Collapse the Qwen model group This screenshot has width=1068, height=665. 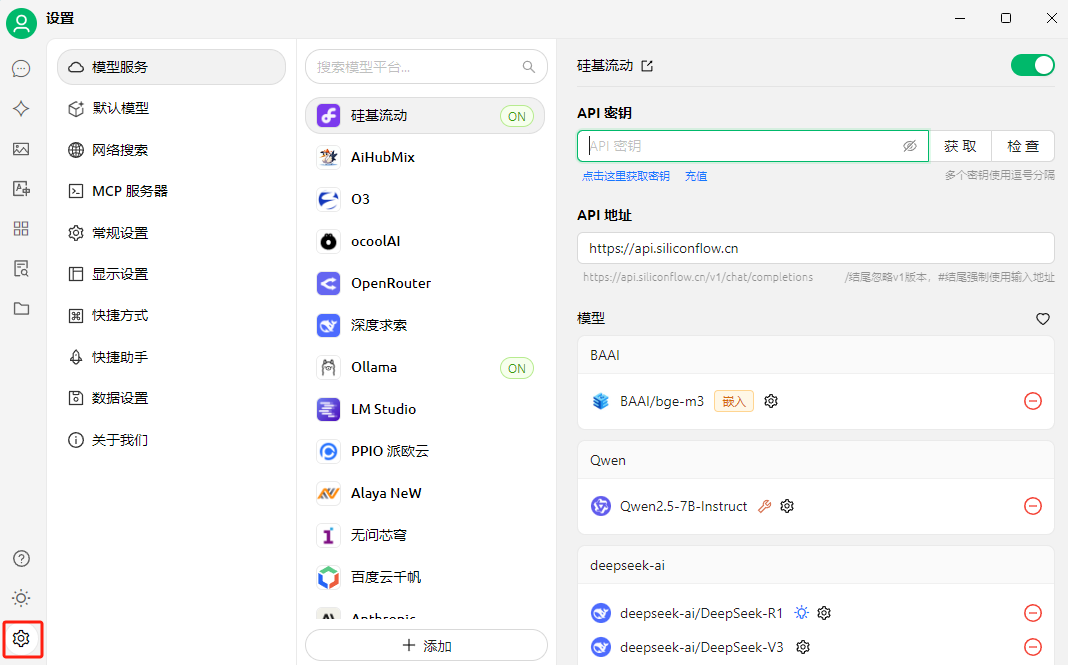815,460
